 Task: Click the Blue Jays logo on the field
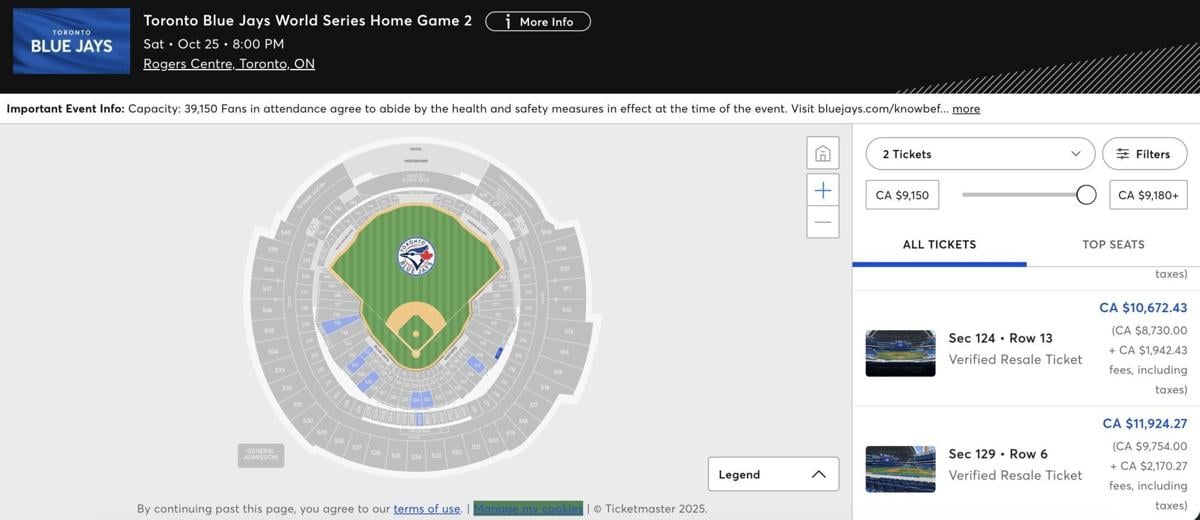tap(416, 256)
